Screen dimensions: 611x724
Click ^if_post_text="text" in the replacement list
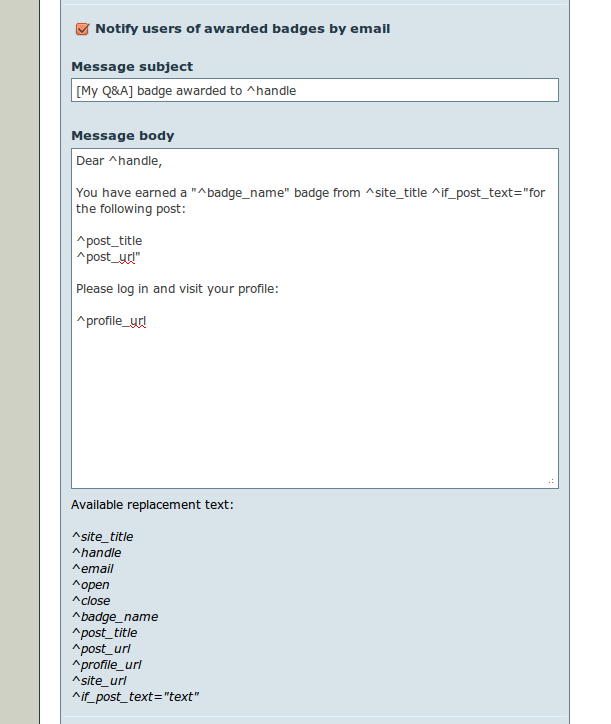tap(135, 697)
